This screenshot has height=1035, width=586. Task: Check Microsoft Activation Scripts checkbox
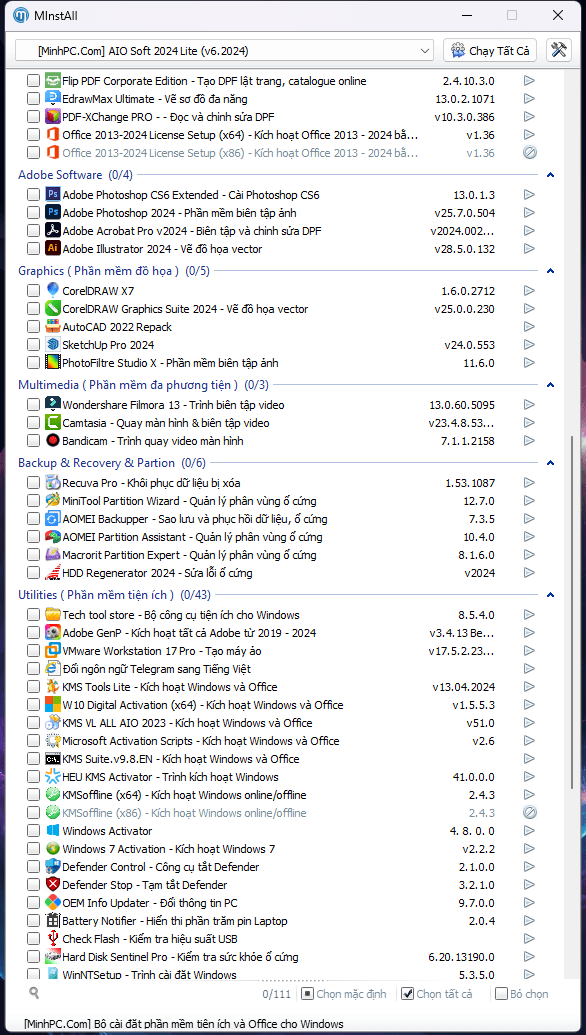click(x=33, y=741)
